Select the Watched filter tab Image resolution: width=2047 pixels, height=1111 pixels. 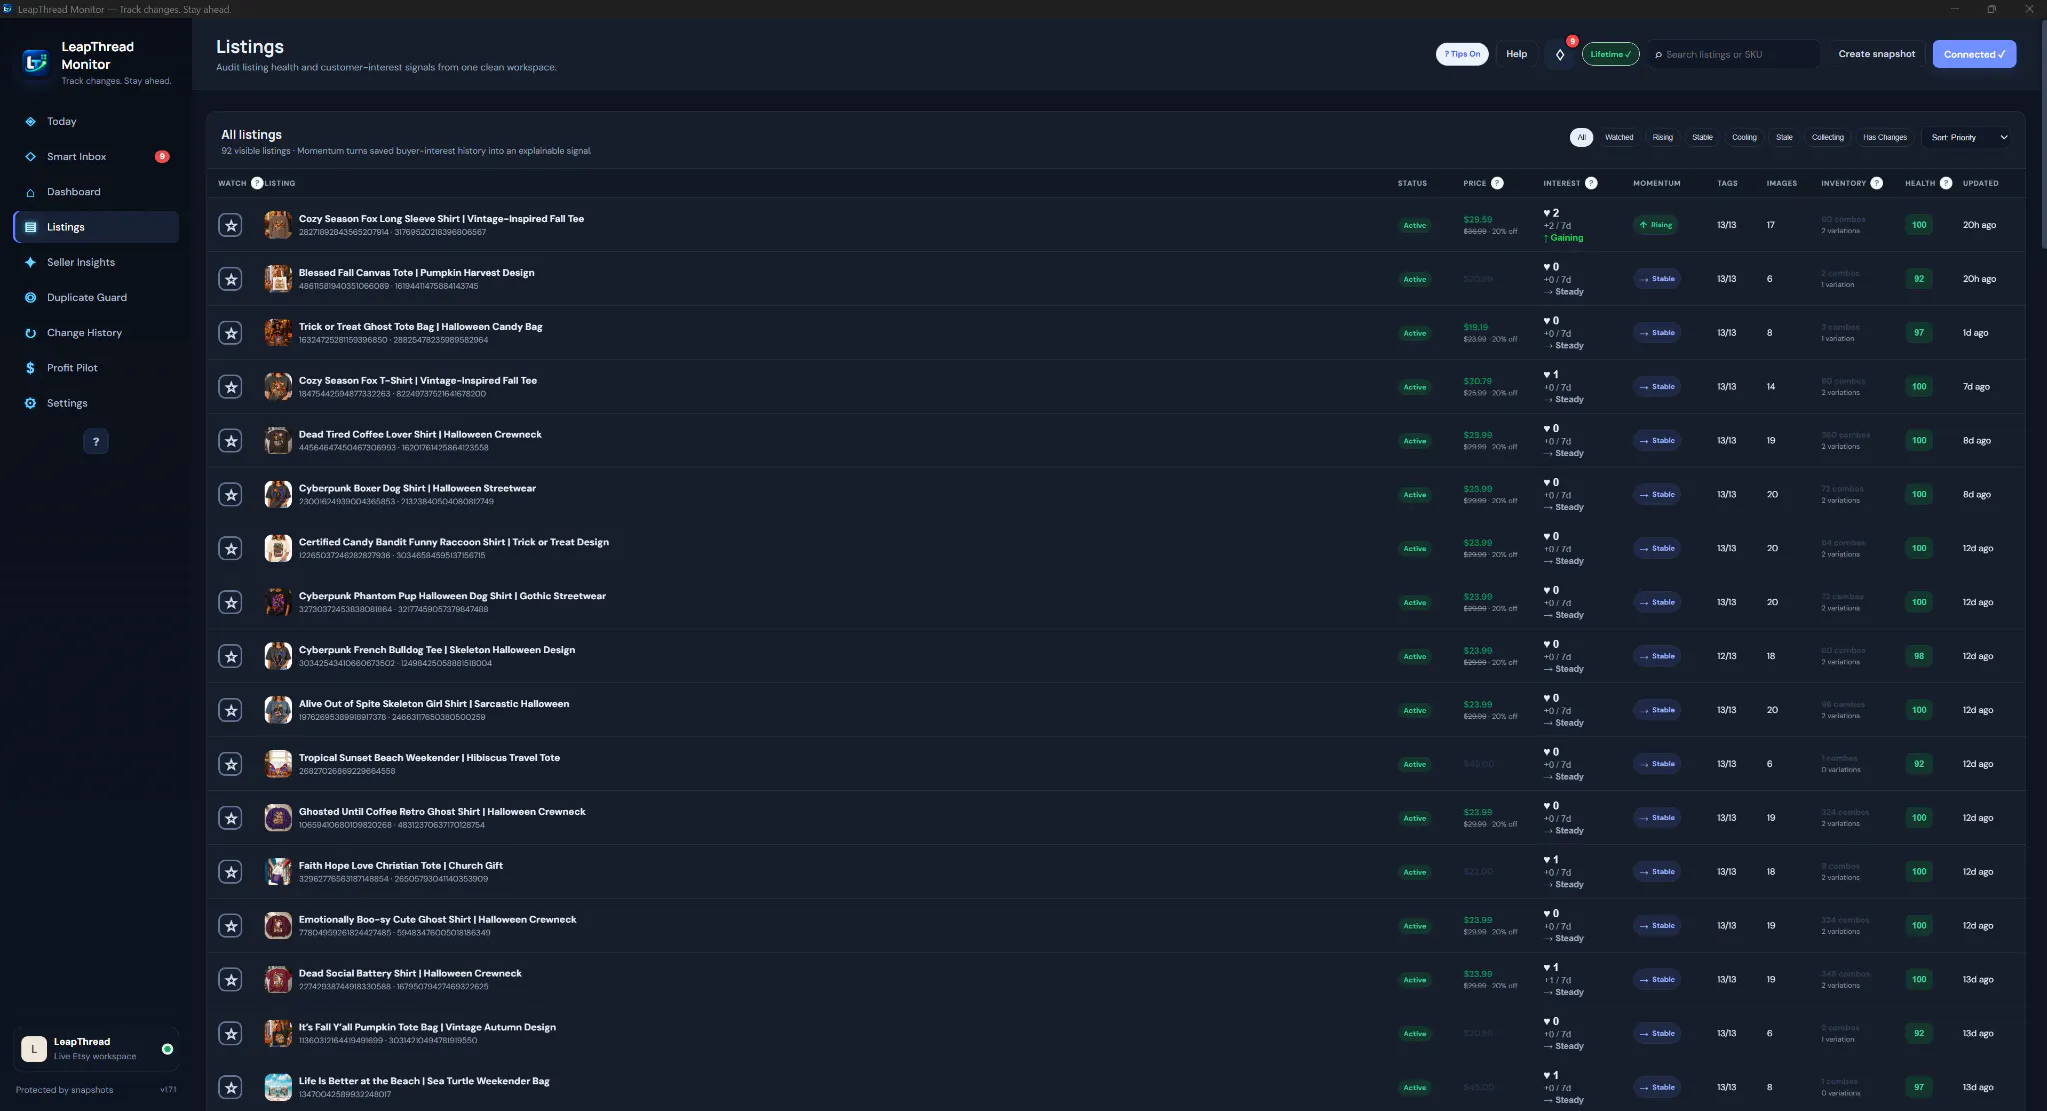click(1619, 137)
